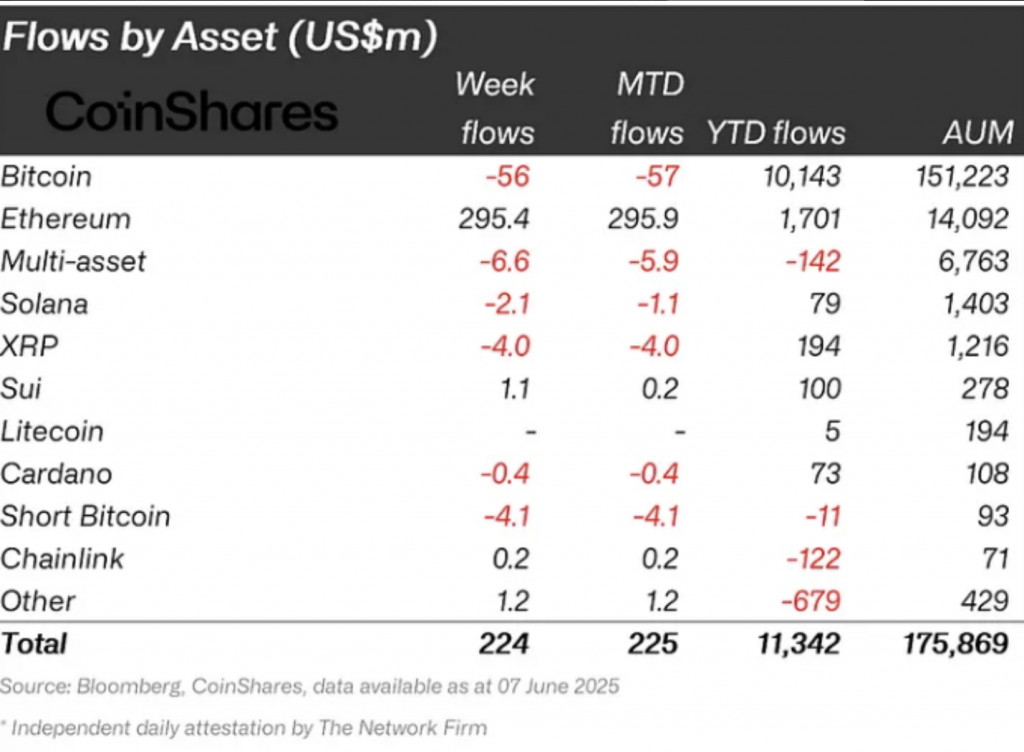Select the Bitcoin row label
Image resolution: width=1024 pixels, height=752 pixels.
tap(46, 177)
